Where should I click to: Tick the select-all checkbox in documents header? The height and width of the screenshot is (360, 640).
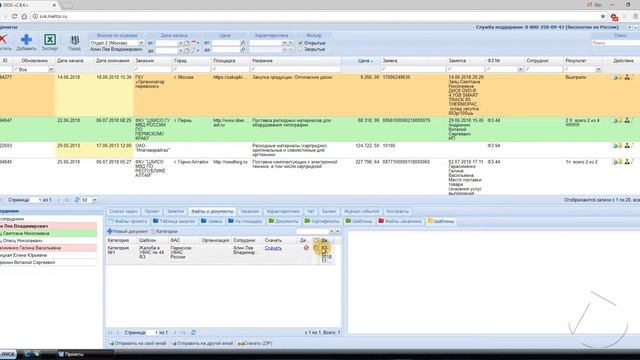pyautogui.click(x=316, y=240)
